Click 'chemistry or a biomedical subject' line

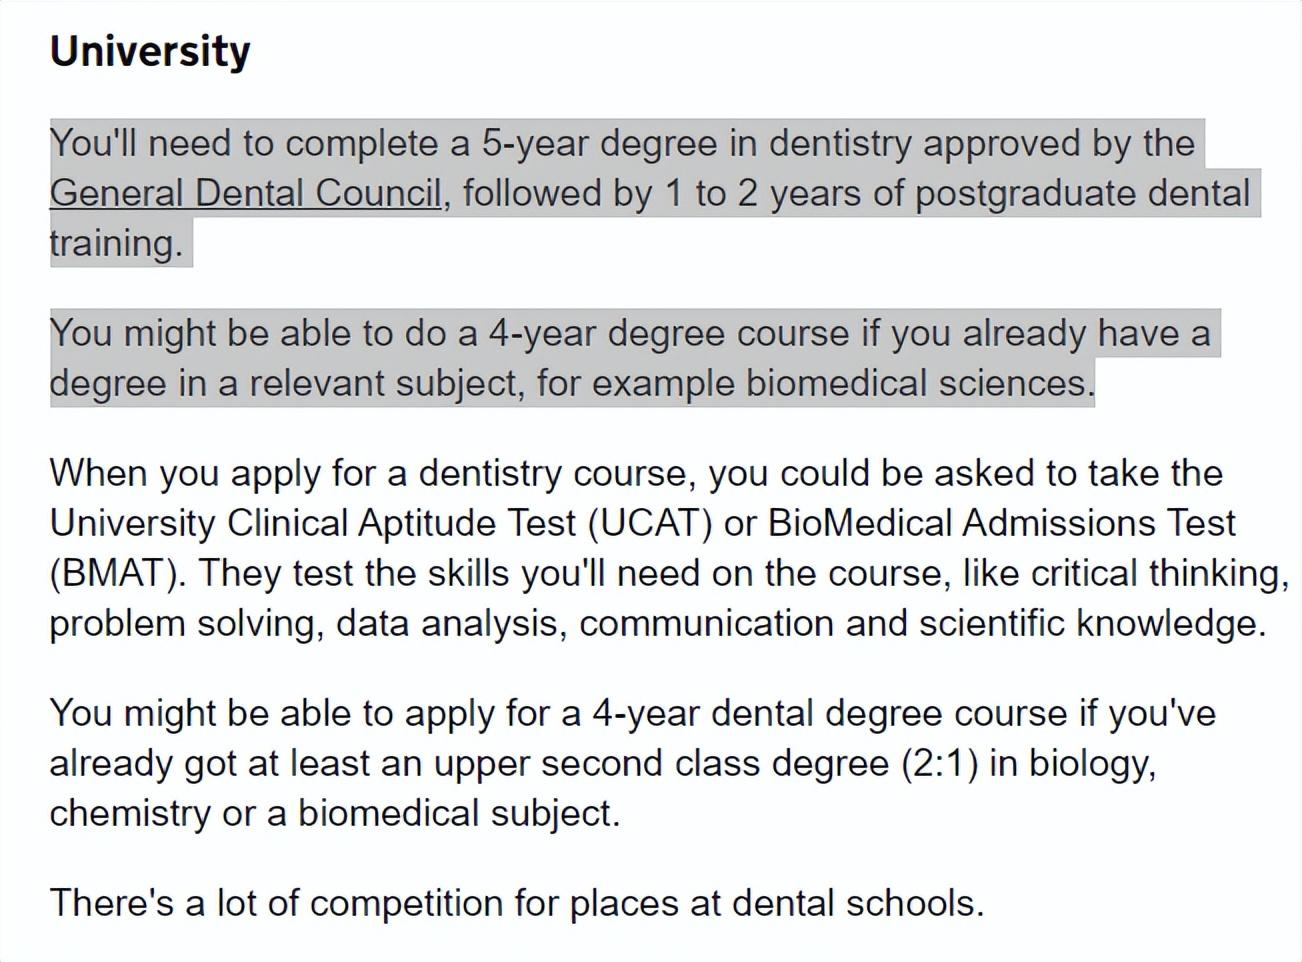pos(335,813)
